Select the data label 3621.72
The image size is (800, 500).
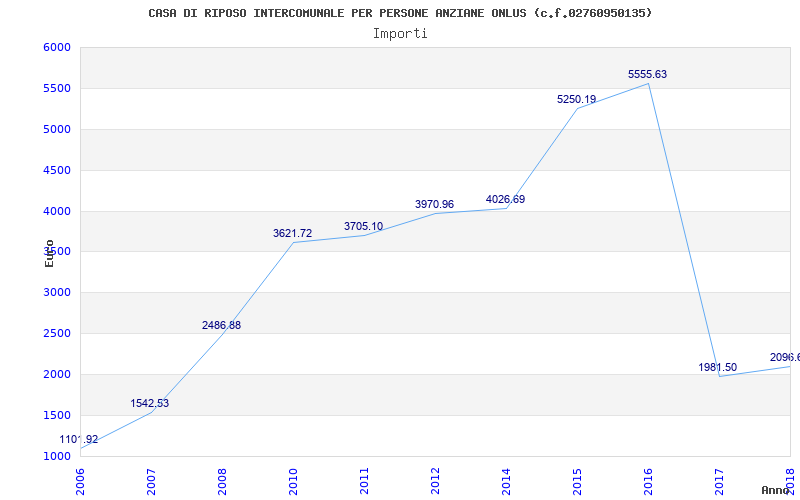(x=292, y=233)
